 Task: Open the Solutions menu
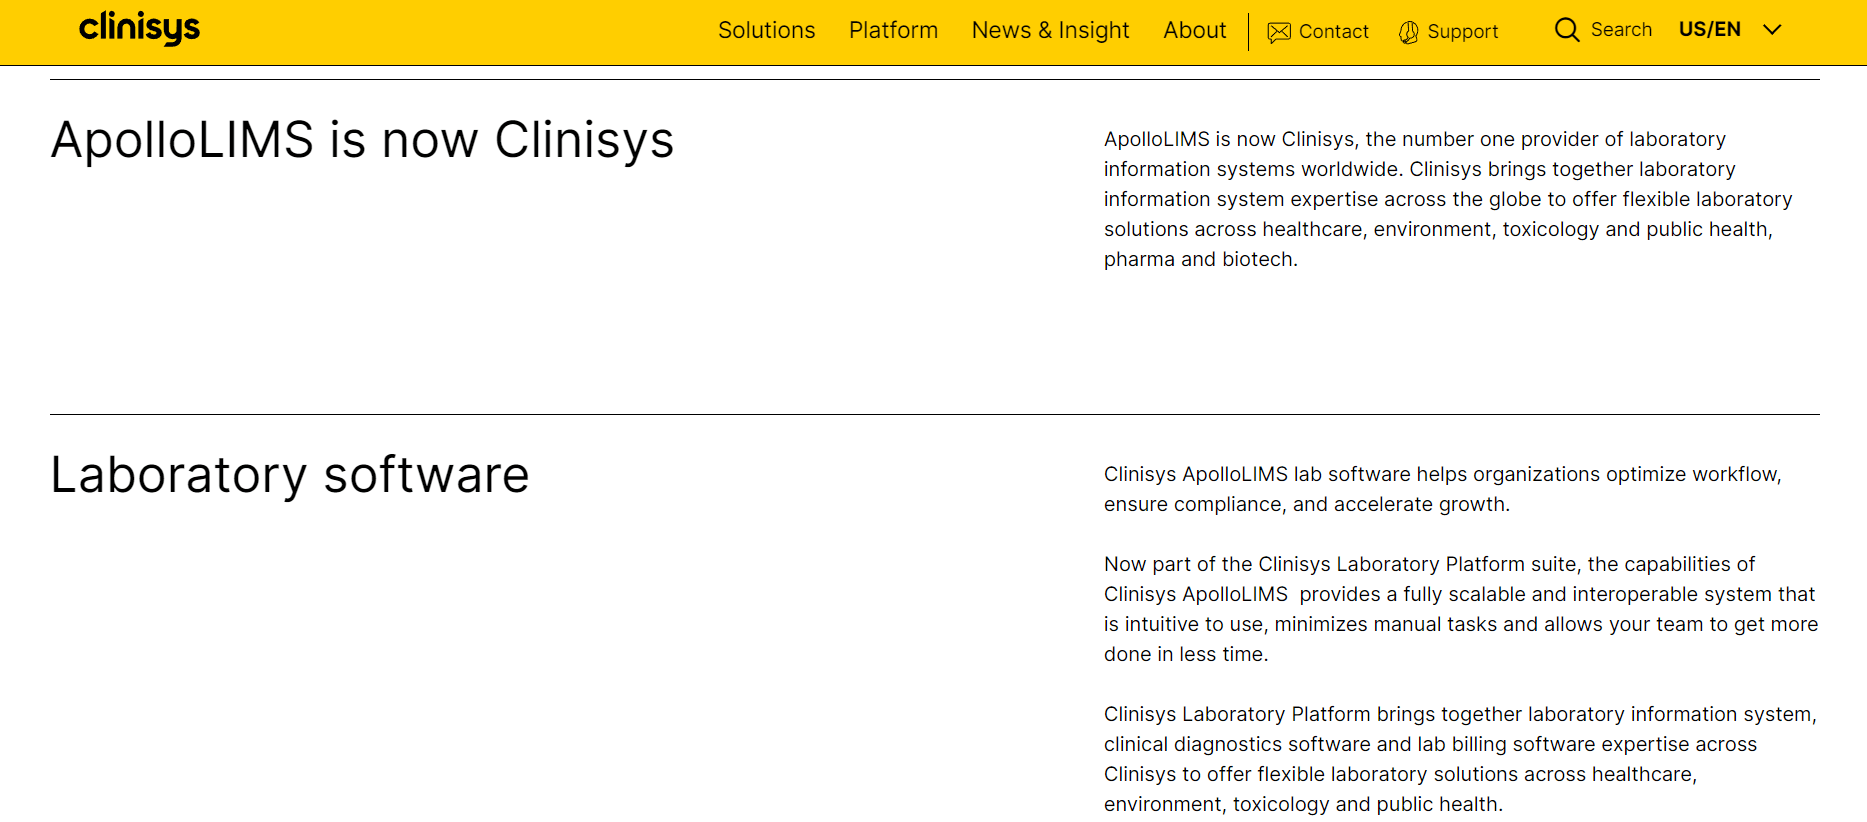click(767, 30)
